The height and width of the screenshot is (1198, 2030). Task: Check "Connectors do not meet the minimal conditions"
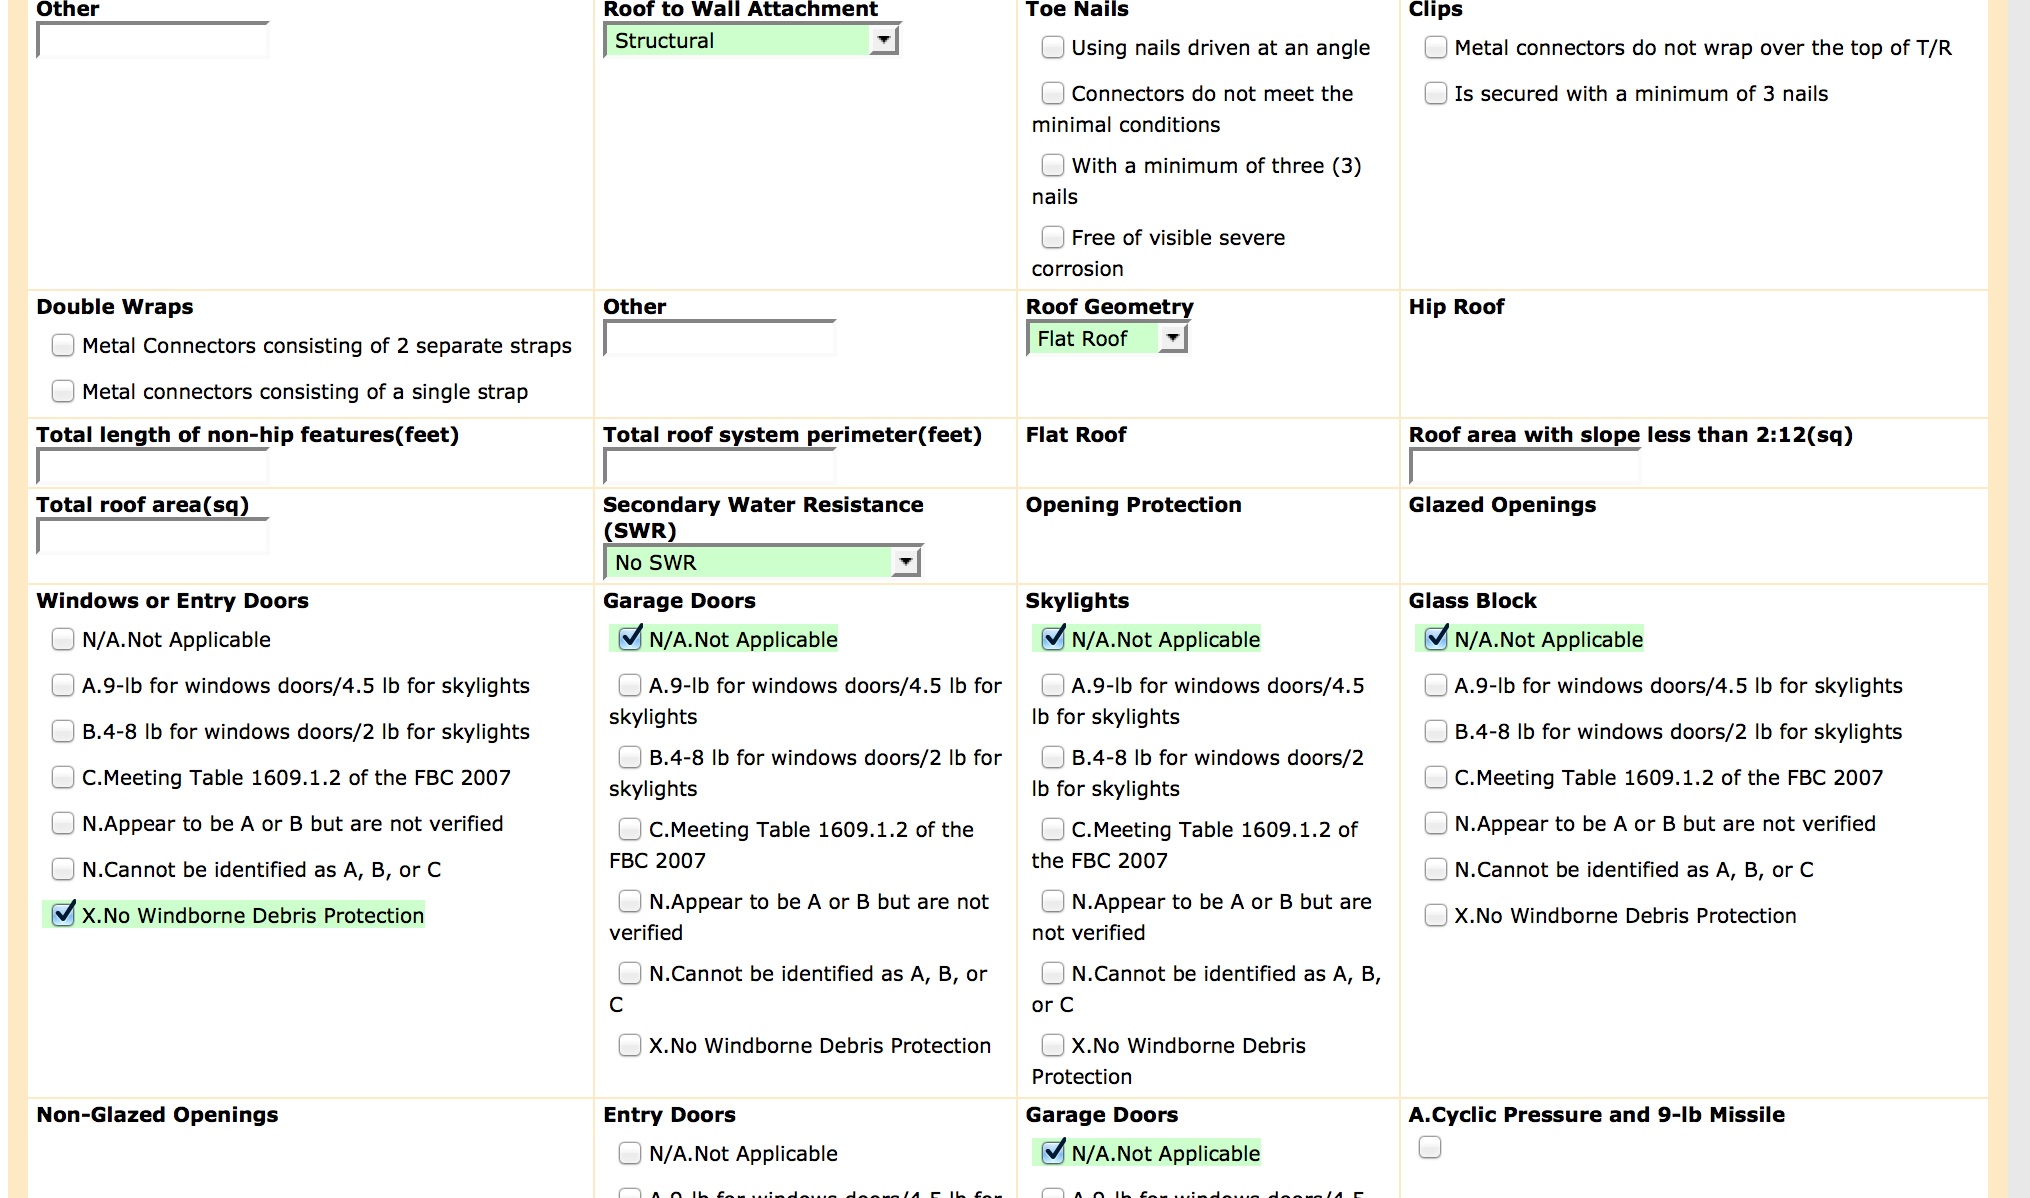pos(1052,93)
